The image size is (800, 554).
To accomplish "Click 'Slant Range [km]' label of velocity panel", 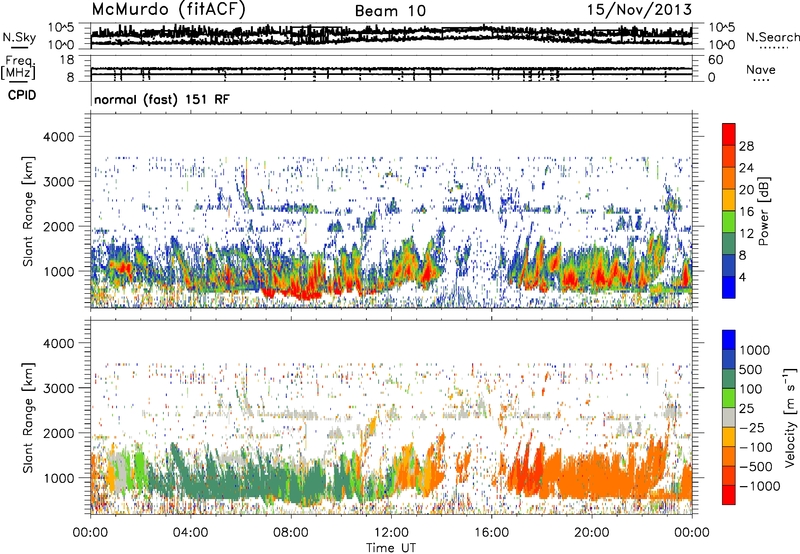I will coord(28,417).
